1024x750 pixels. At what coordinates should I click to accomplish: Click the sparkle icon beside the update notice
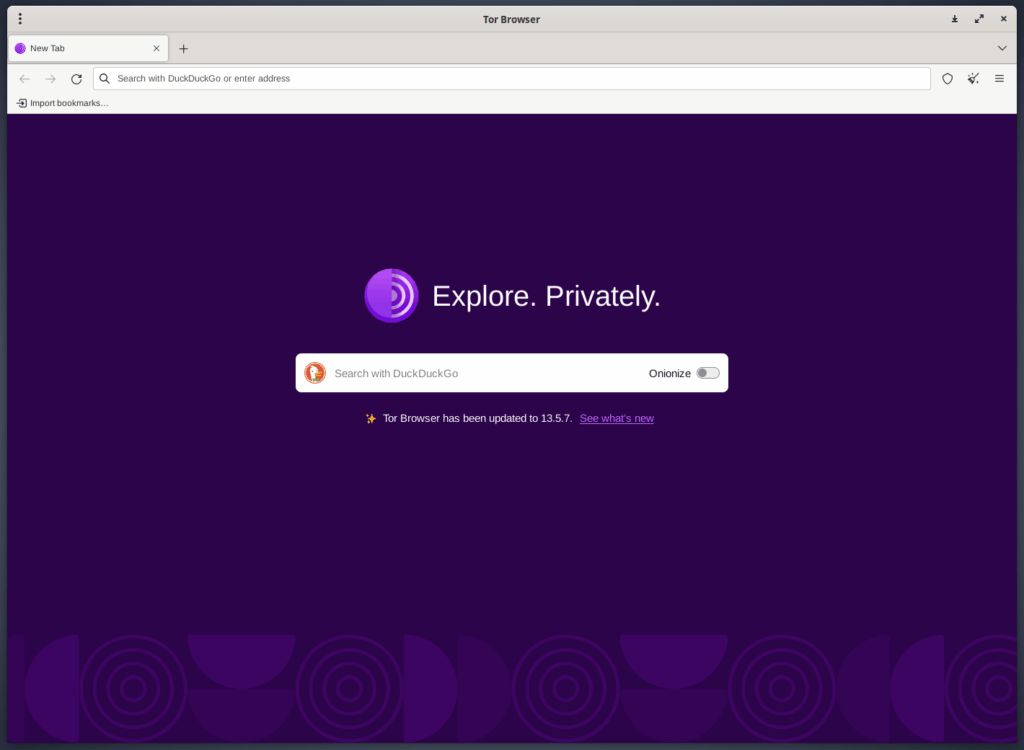point(370,418)
